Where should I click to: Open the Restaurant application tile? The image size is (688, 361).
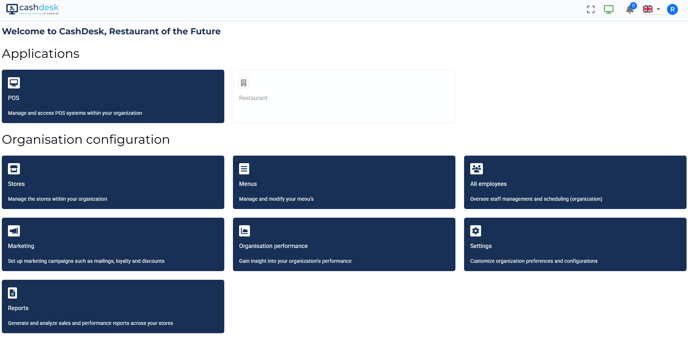click(x=344, y=97)
